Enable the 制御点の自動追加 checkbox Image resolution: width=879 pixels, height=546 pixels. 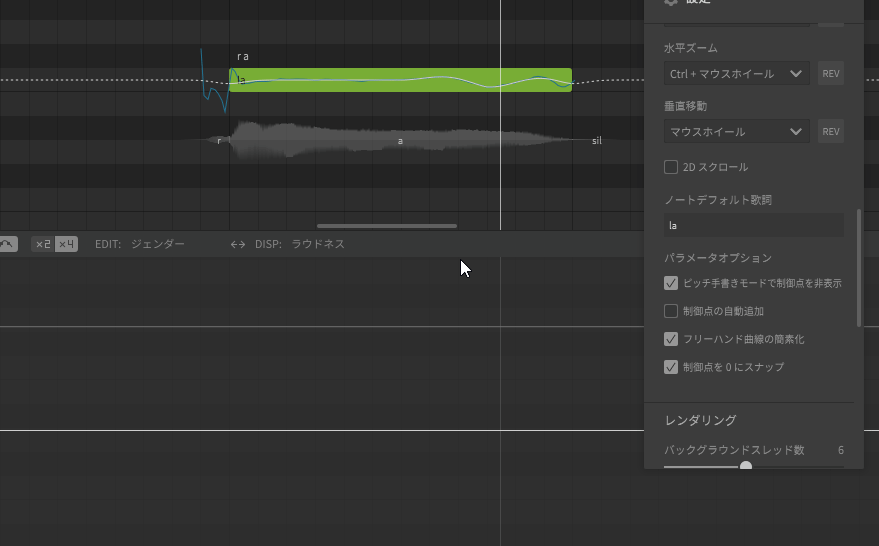point(671,311)
